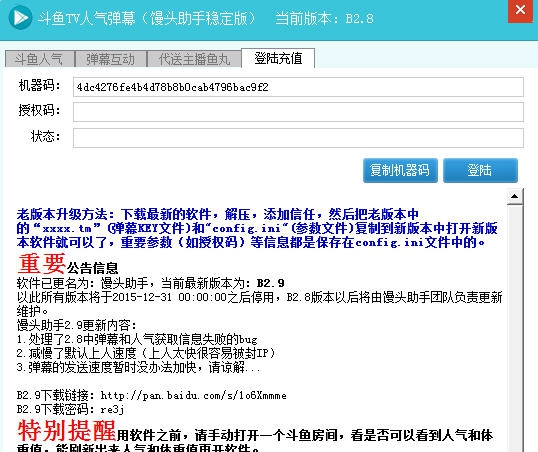The width and height of the screenshot is (538, 452).
Task: Click the 当前版本：B2.8 title text
Action: coord(324,18)
